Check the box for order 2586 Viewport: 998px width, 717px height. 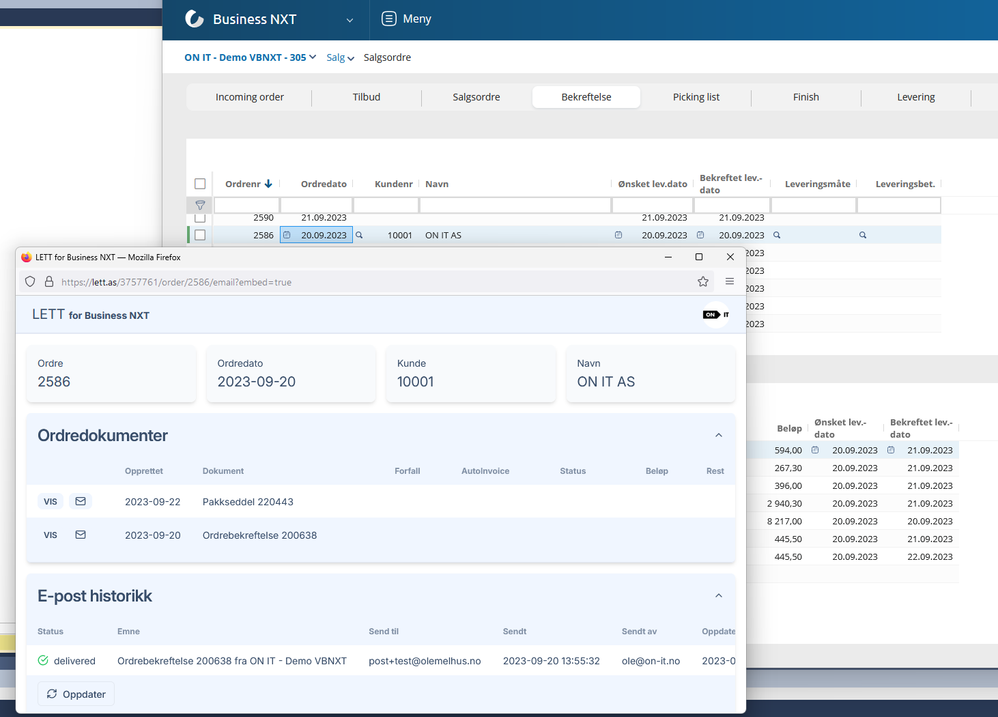tap(200, 235)
